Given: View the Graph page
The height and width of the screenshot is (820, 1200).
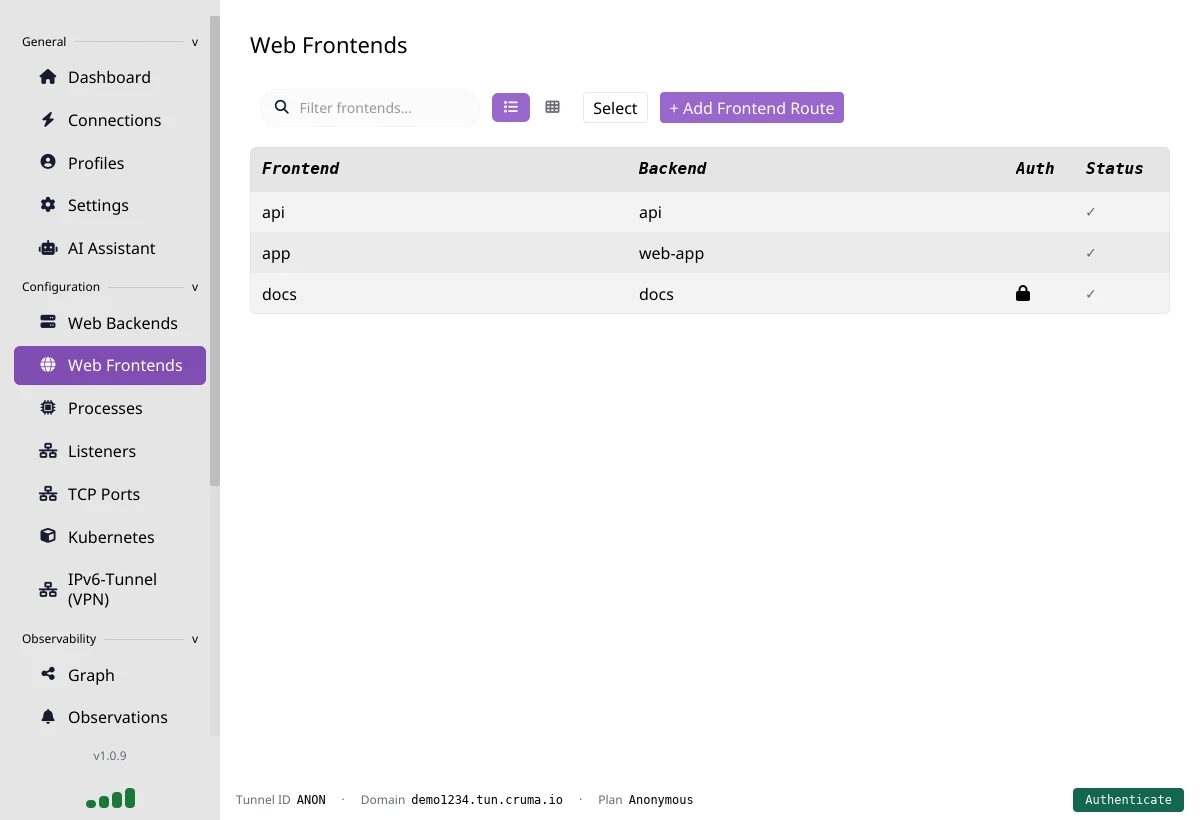Looking at the screenshot, I should click(110, 675).
